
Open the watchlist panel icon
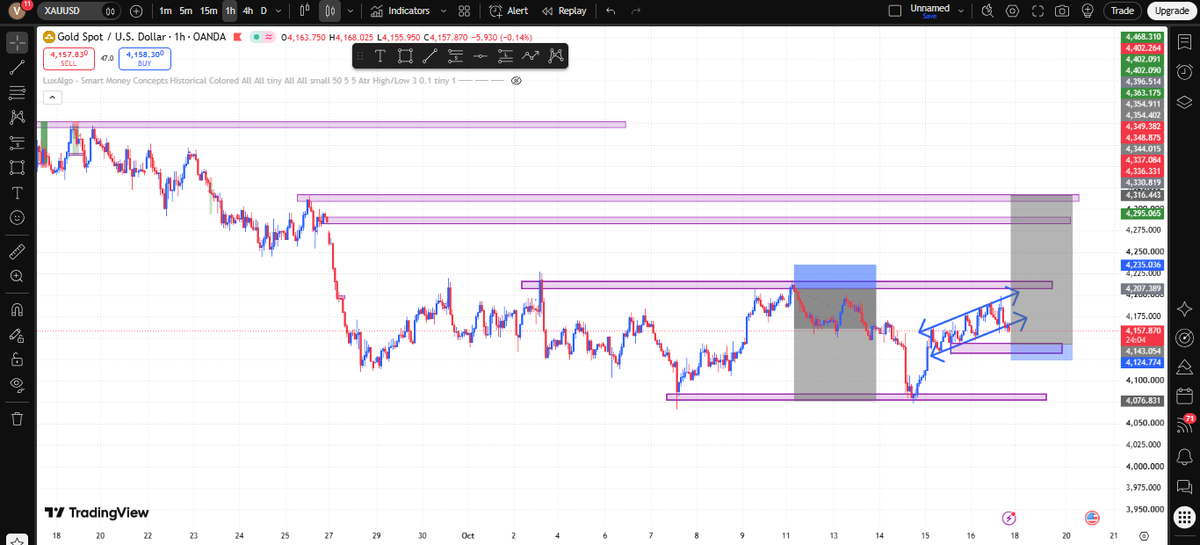coord(1185,43)
